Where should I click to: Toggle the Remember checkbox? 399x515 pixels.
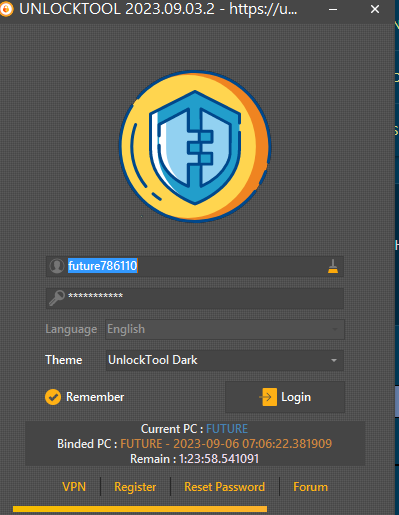coord(53,397)
